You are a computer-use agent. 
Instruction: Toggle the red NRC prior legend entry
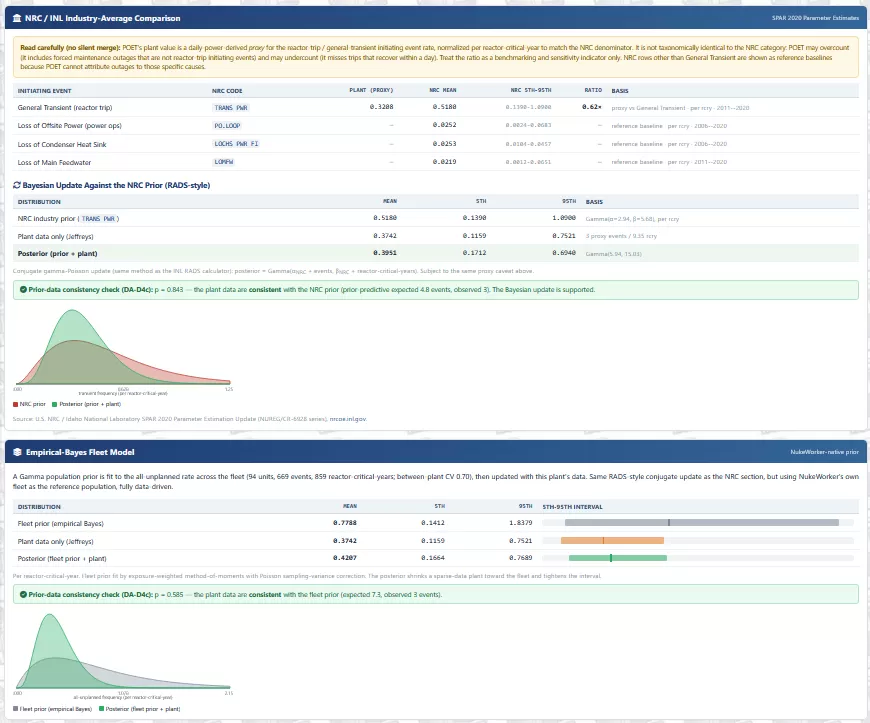coord(29,404)
